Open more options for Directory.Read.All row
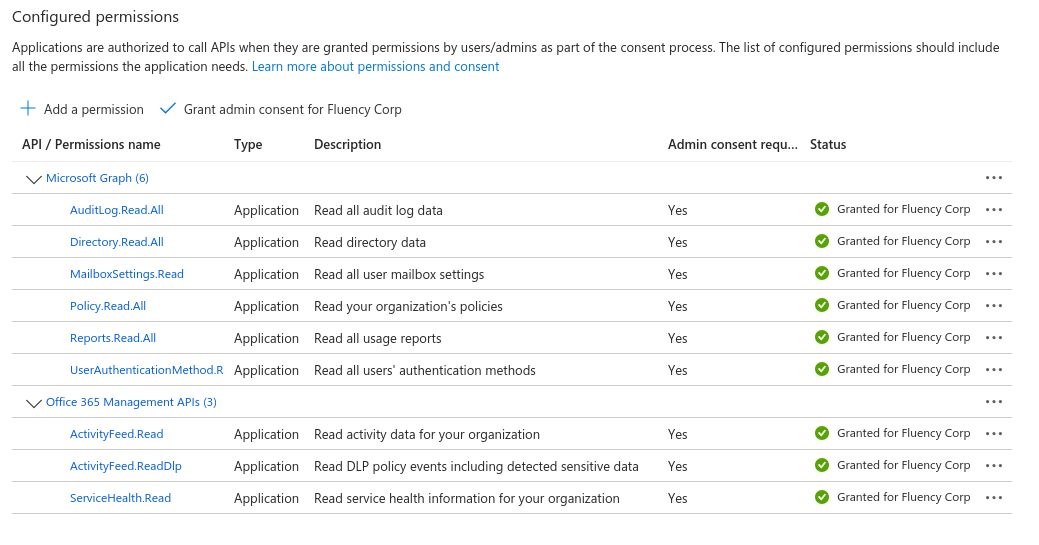1039x545 pixels. pos(993,241)
